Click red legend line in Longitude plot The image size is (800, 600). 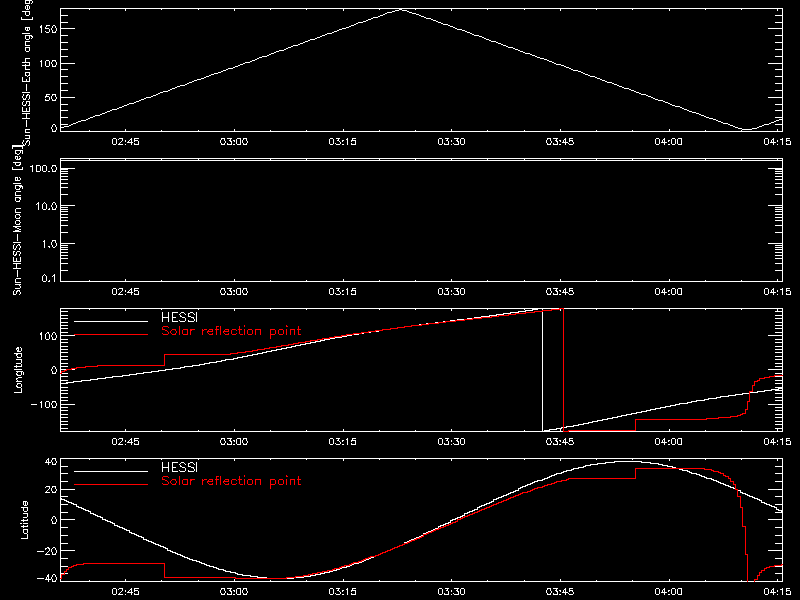coord(111,335)
